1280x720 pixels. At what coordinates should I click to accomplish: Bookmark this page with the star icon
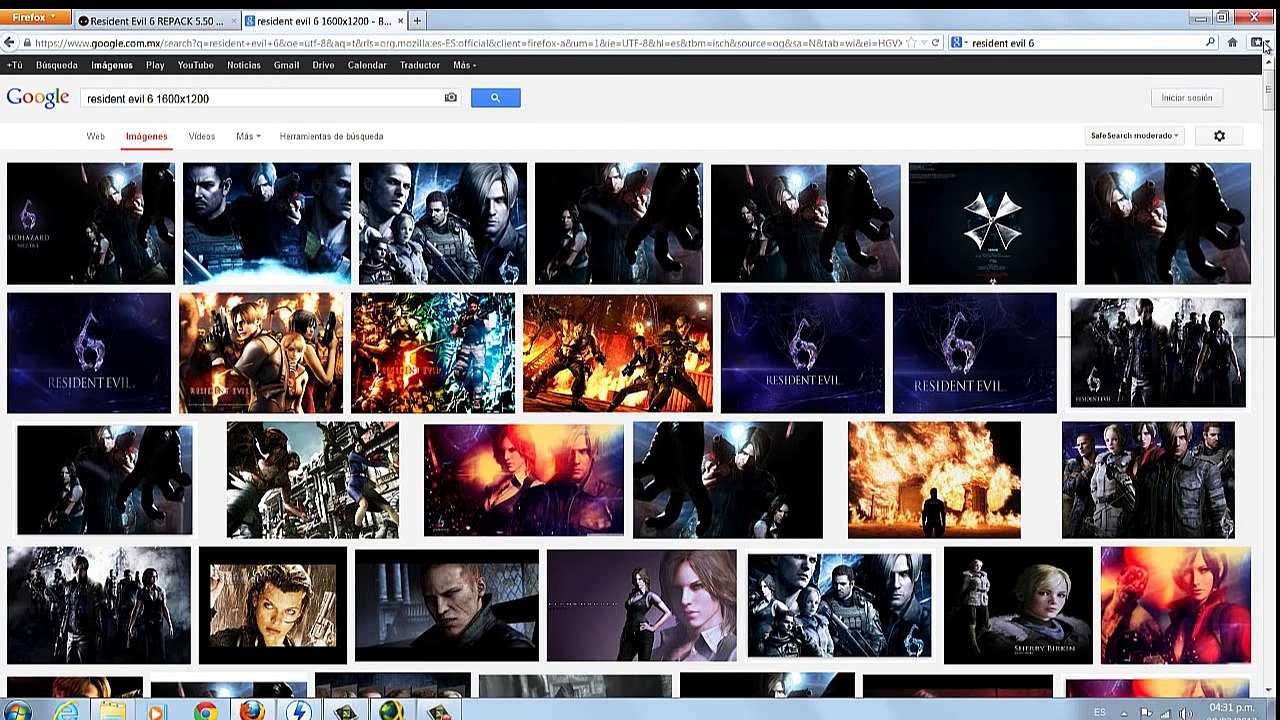pos(911,43)
